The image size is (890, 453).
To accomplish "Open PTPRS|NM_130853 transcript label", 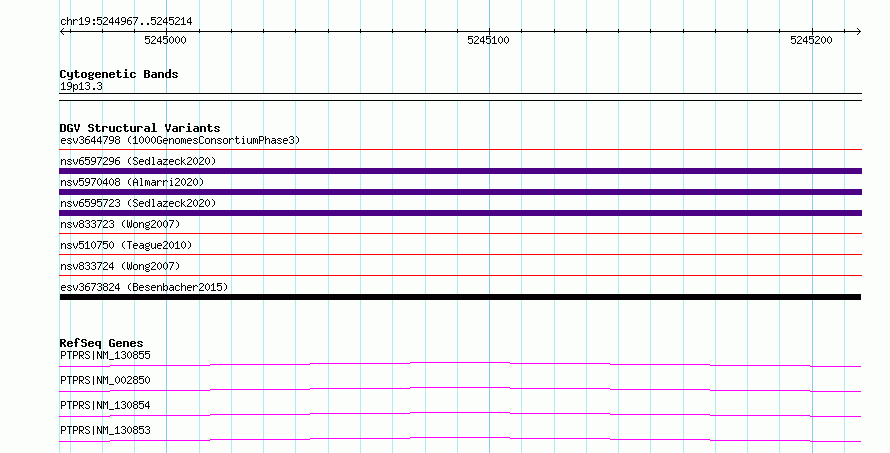I will 106,430.
